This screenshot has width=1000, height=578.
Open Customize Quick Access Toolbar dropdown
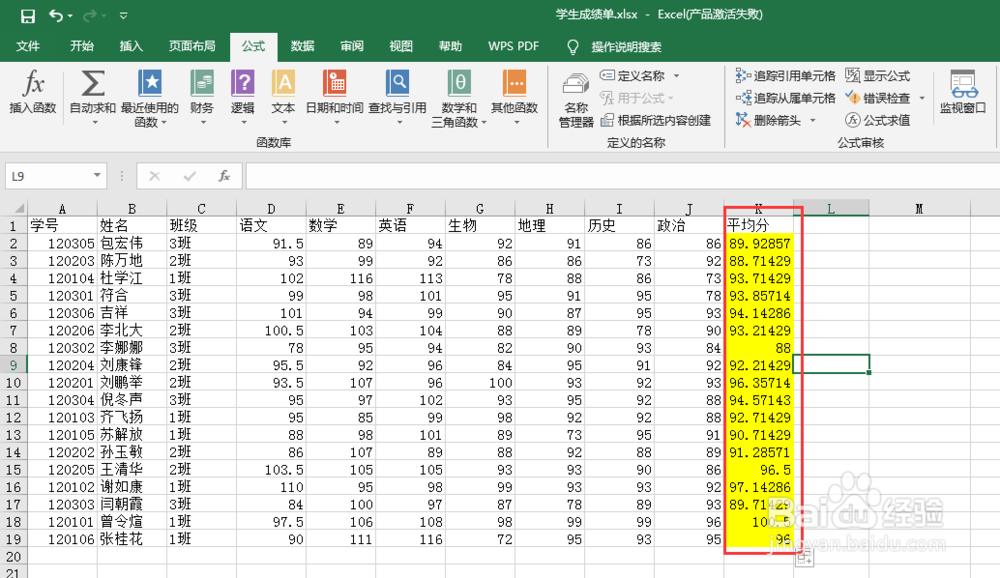coord(124,15)
